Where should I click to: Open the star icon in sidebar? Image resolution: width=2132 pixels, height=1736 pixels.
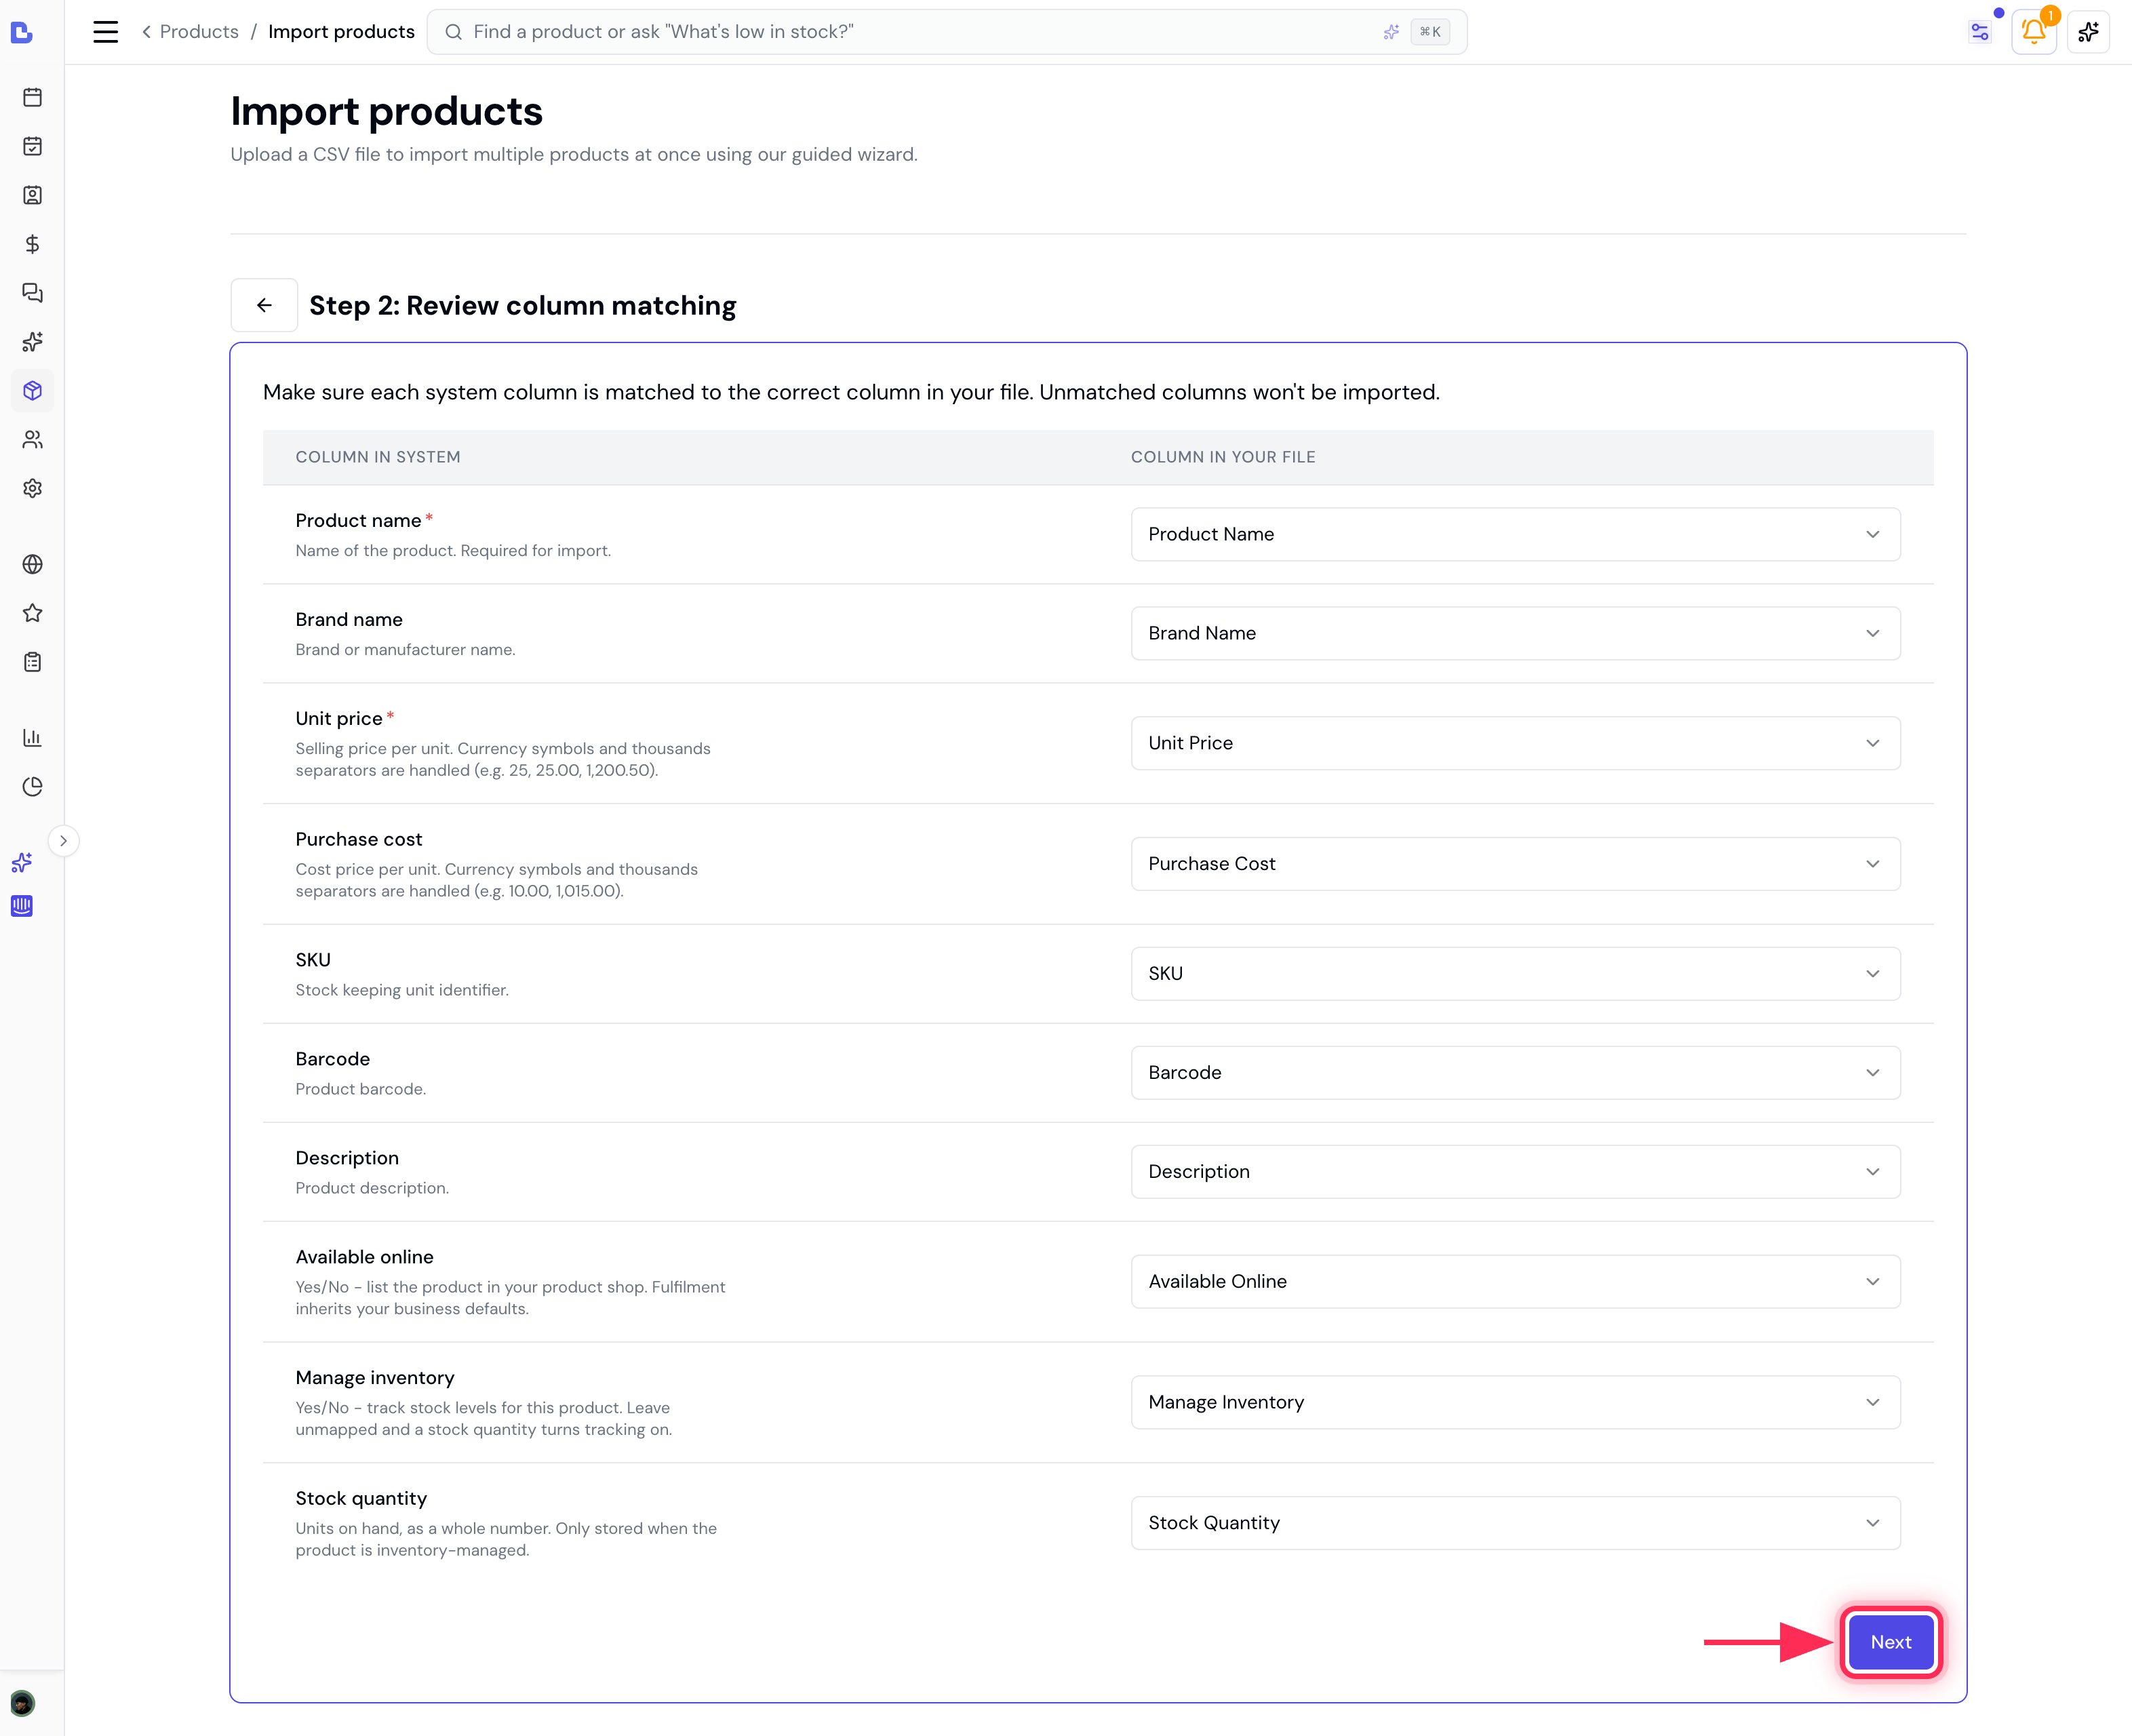[x=32, y=613]
